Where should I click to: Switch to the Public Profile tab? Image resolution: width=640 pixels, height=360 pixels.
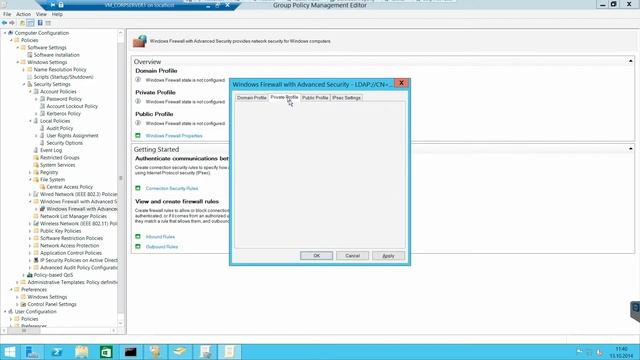coord(315,98)
